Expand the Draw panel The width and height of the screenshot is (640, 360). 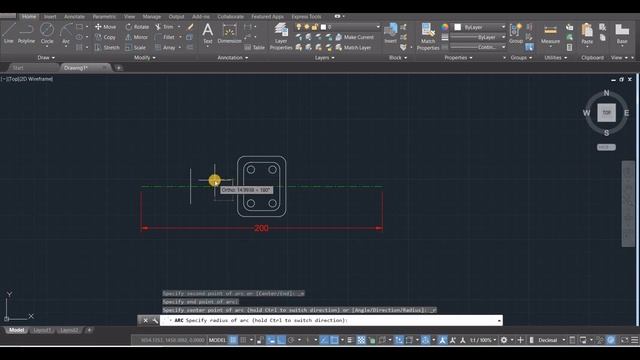(46, 58)
